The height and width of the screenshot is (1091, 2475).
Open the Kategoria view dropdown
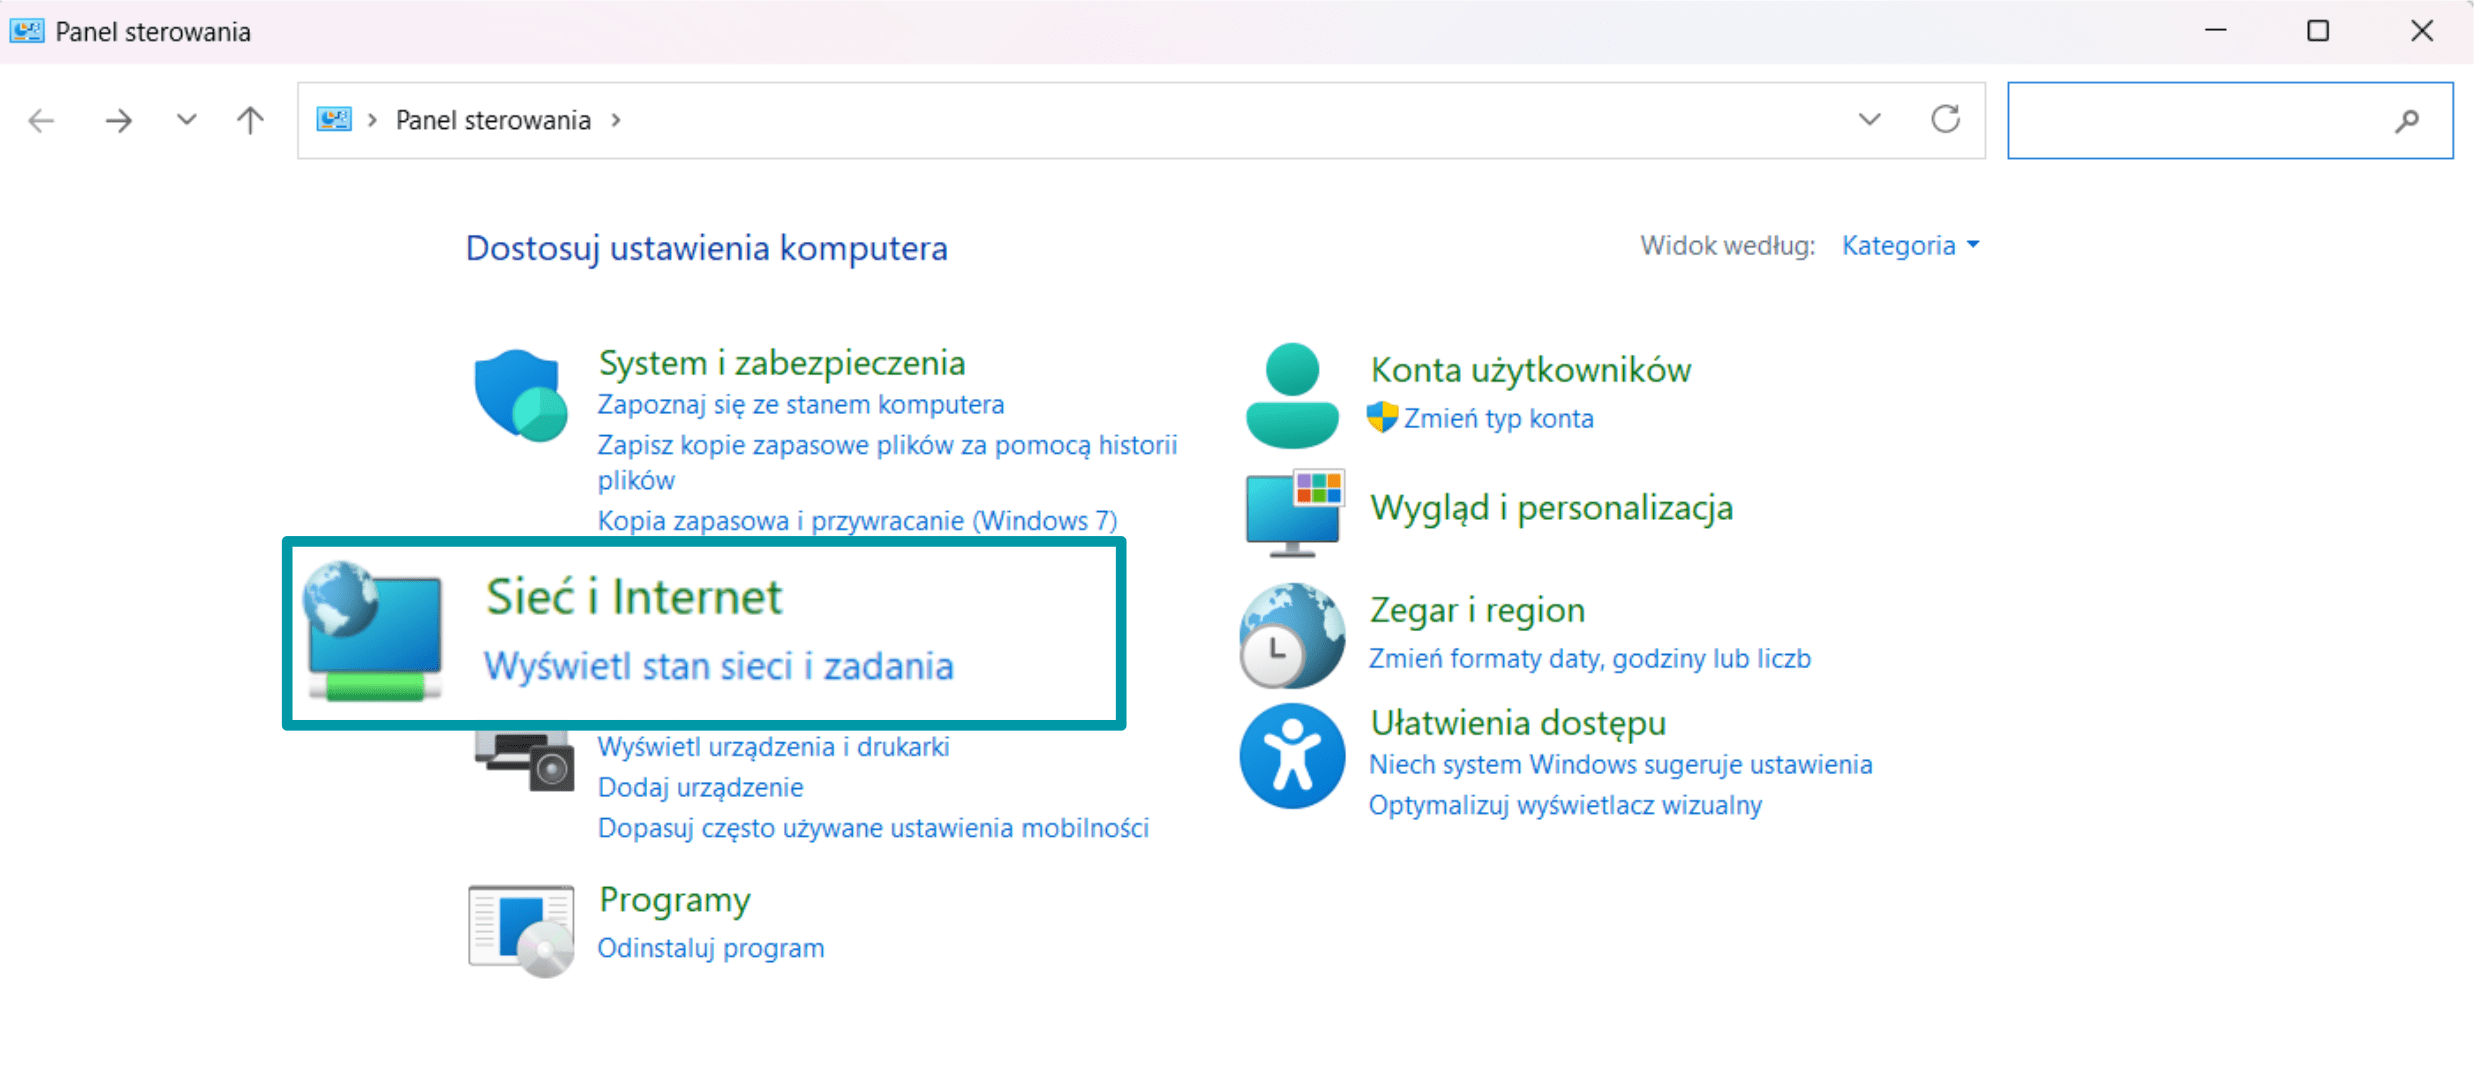click(x=1910, y=245)
